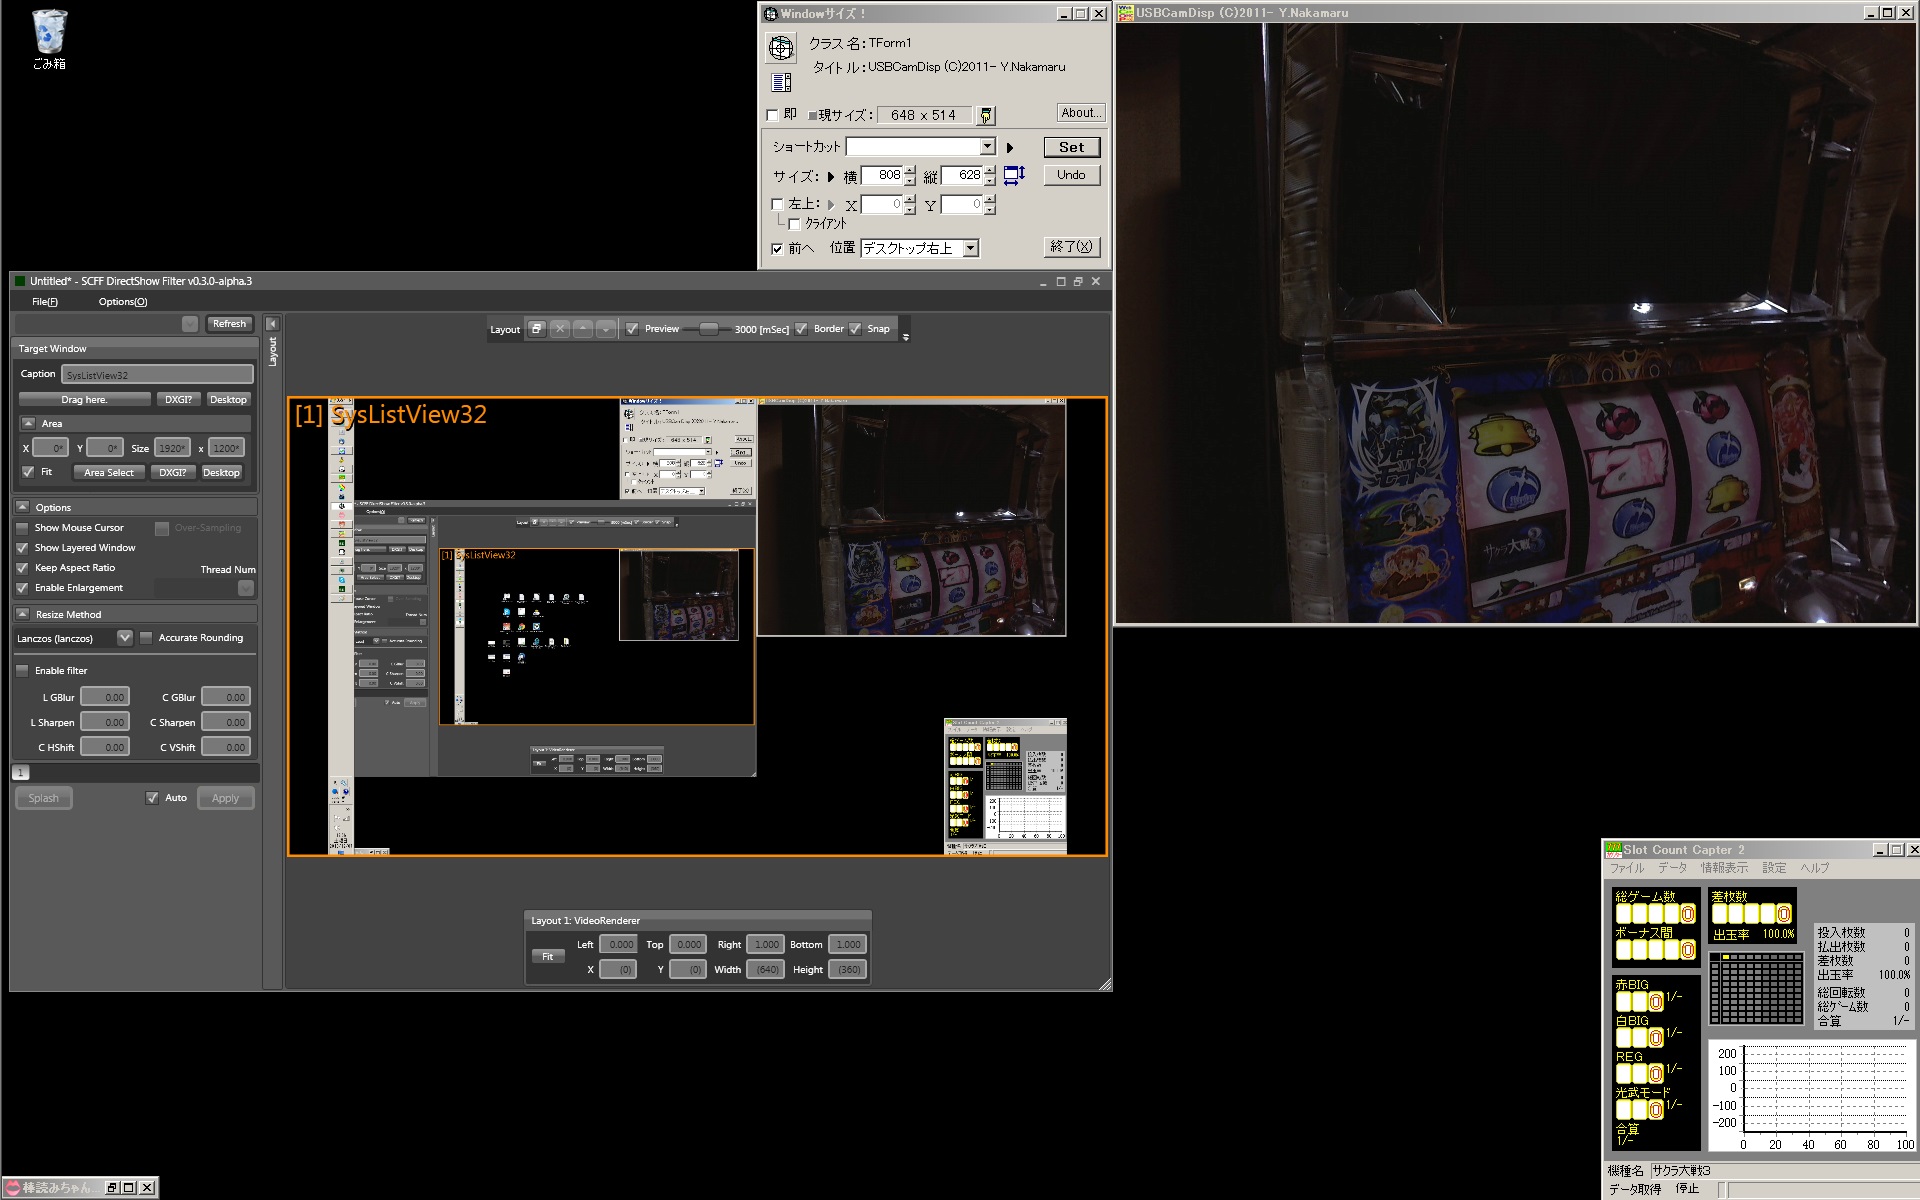Screen dimensions: 1920x1200
Task: Click the SCFF window restore-down icon
Action: [1078, 281]
